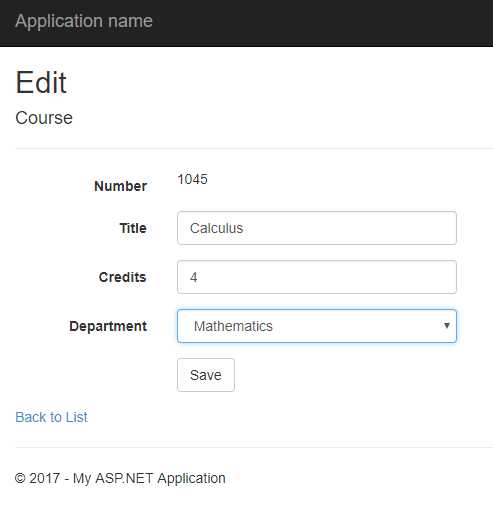This screenshot has height=507, width=493.
Task: Expand the Department combo box arrow
Action: pyautogui.click(x=447, y=326)
